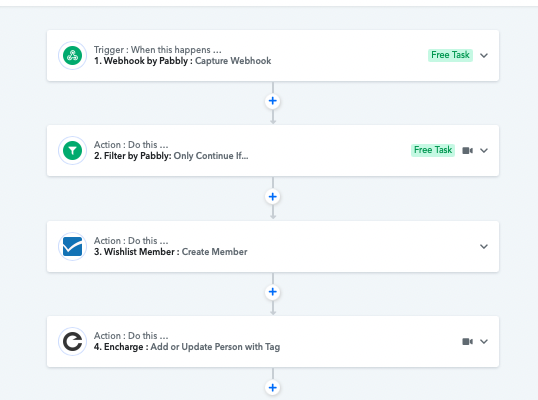Click the Encharge app icon
Screen dimensions: 538x400
(x=72, y=341)
